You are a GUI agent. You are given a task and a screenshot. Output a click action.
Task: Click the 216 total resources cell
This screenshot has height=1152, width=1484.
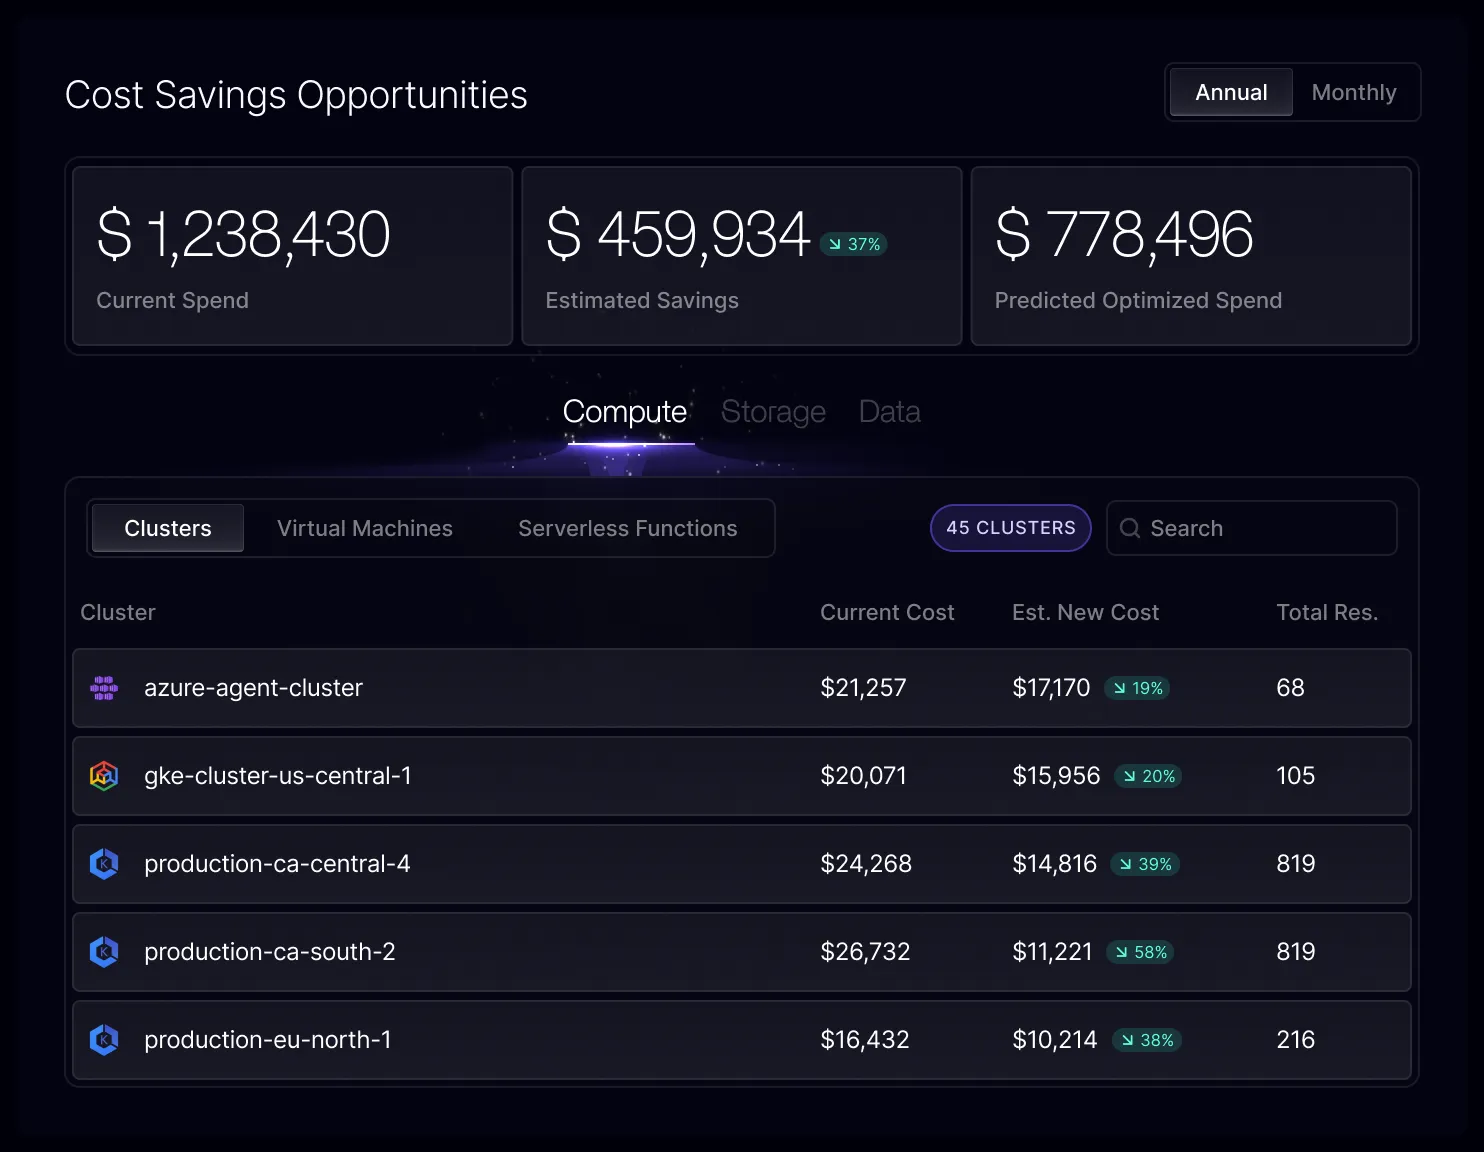tap(1296, 1040)
